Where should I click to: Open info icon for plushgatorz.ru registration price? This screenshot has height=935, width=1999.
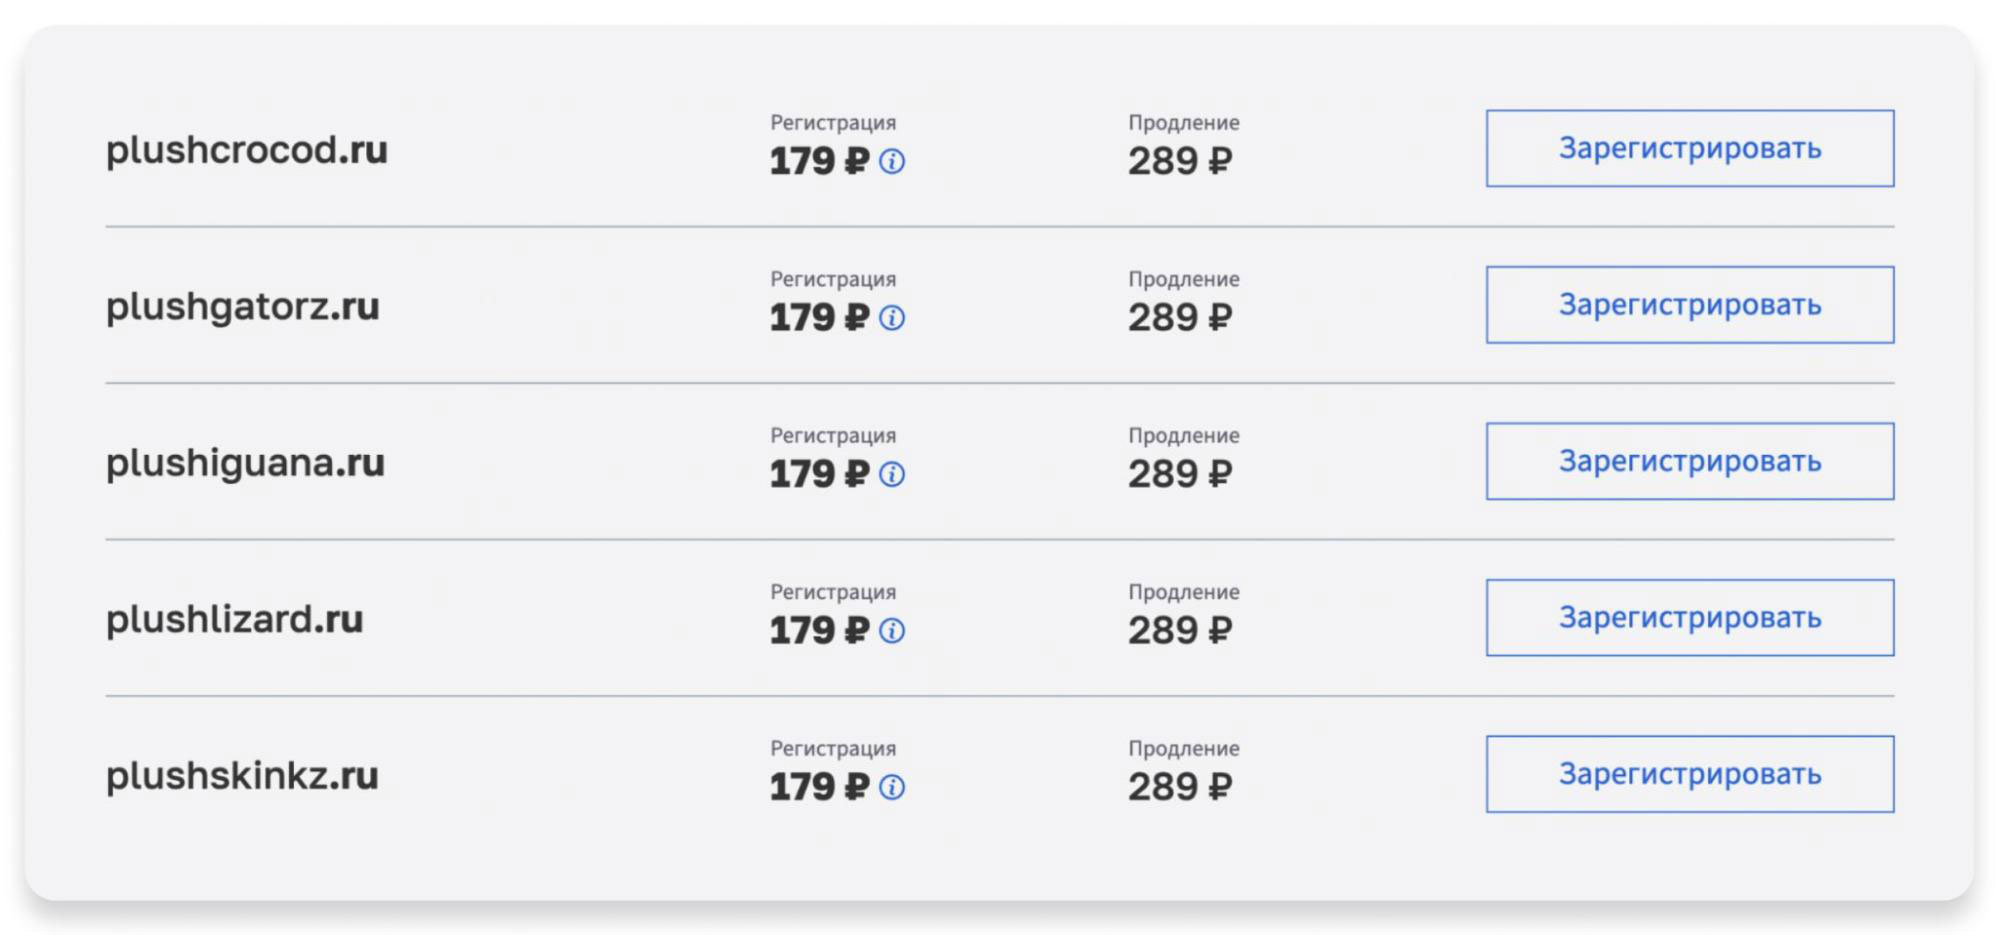892,318
